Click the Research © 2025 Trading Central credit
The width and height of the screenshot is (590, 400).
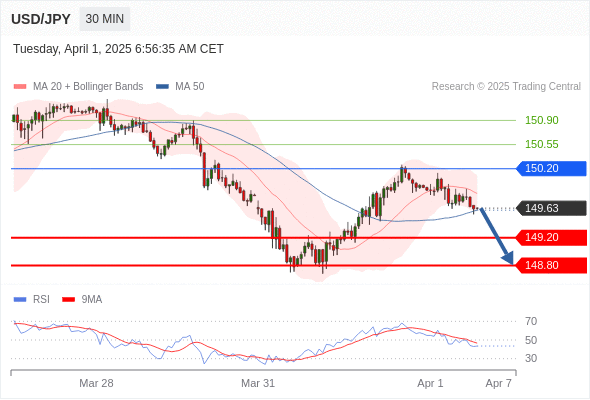pyautogui.click(x=506, y=87)
